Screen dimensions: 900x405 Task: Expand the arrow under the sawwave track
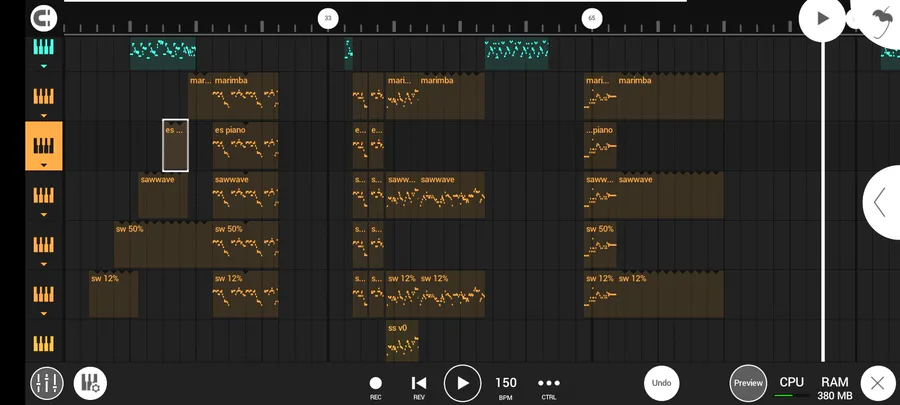pos(44,215)
